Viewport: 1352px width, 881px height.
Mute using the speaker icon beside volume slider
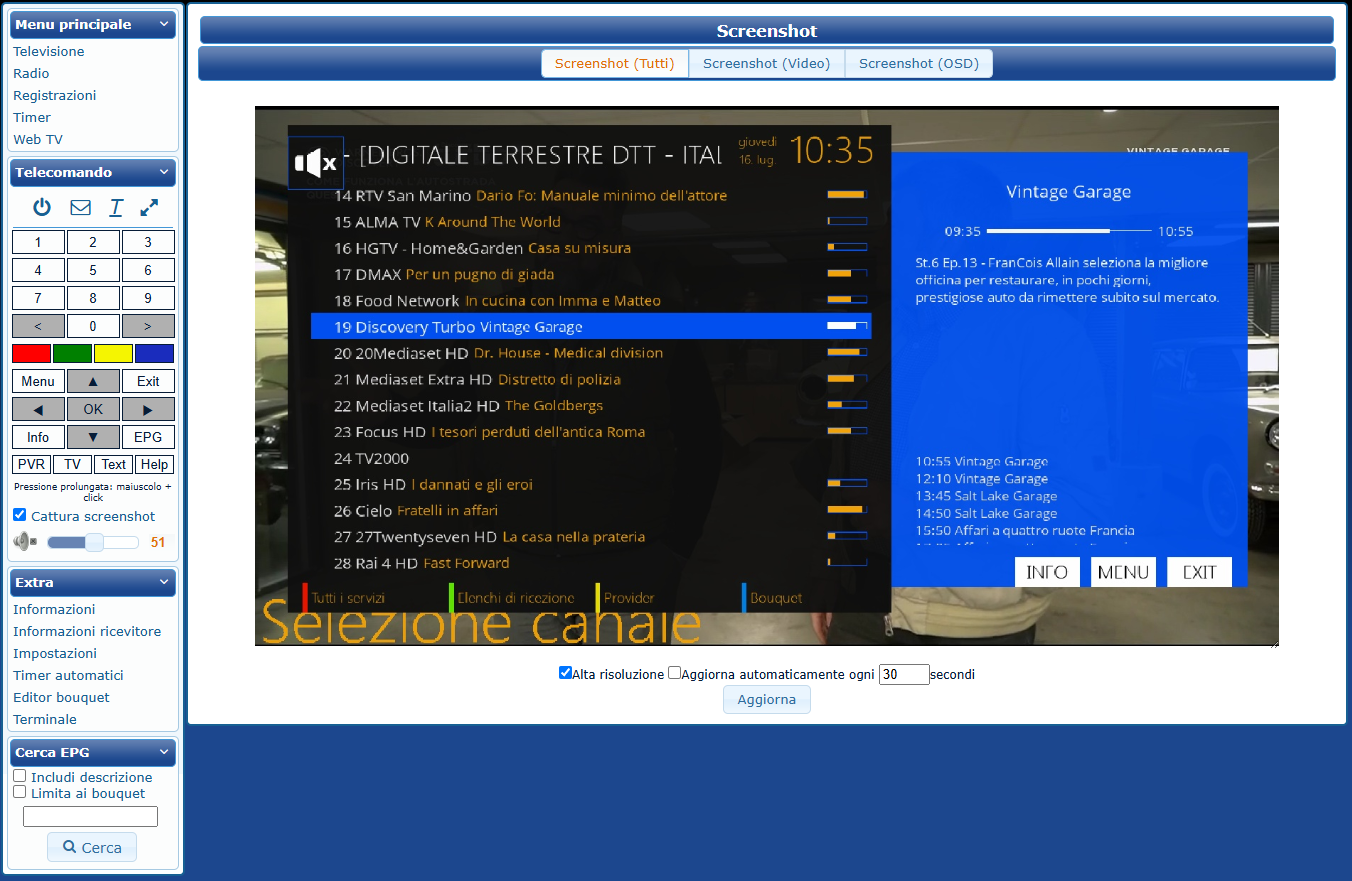(25, 542)
